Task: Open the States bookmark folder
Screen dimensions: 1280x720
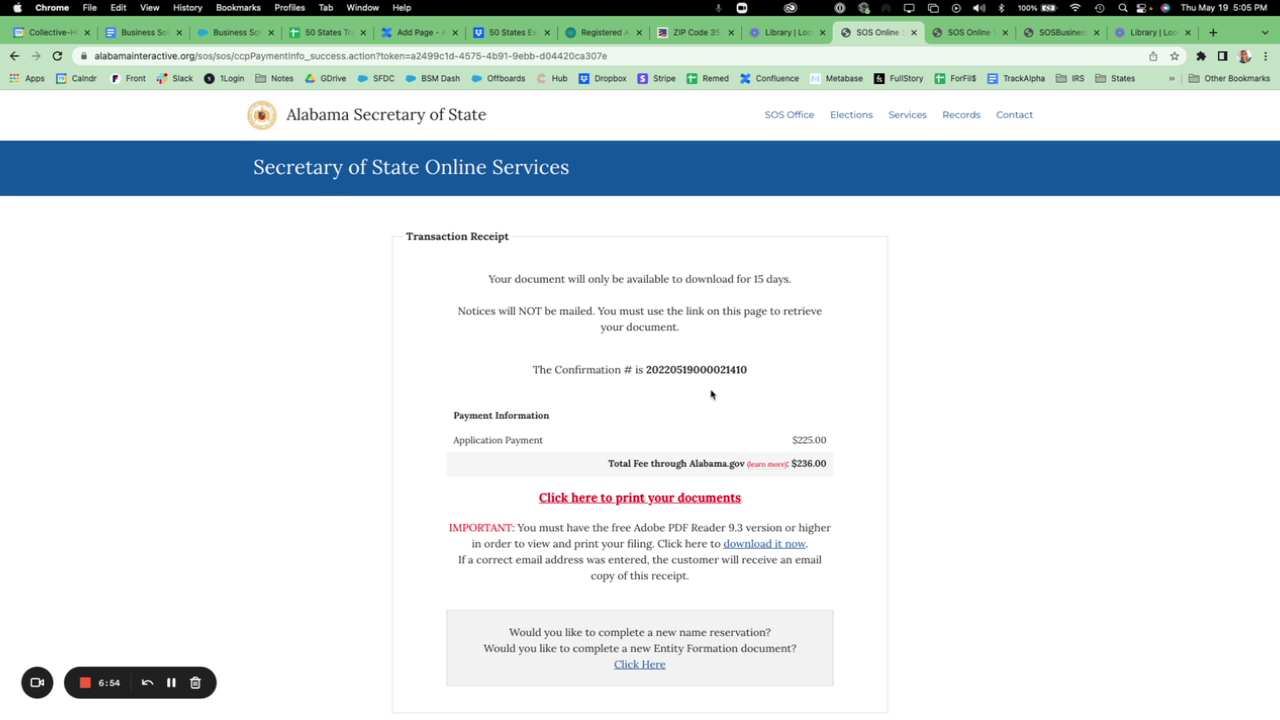Action: coord(1115,78)
